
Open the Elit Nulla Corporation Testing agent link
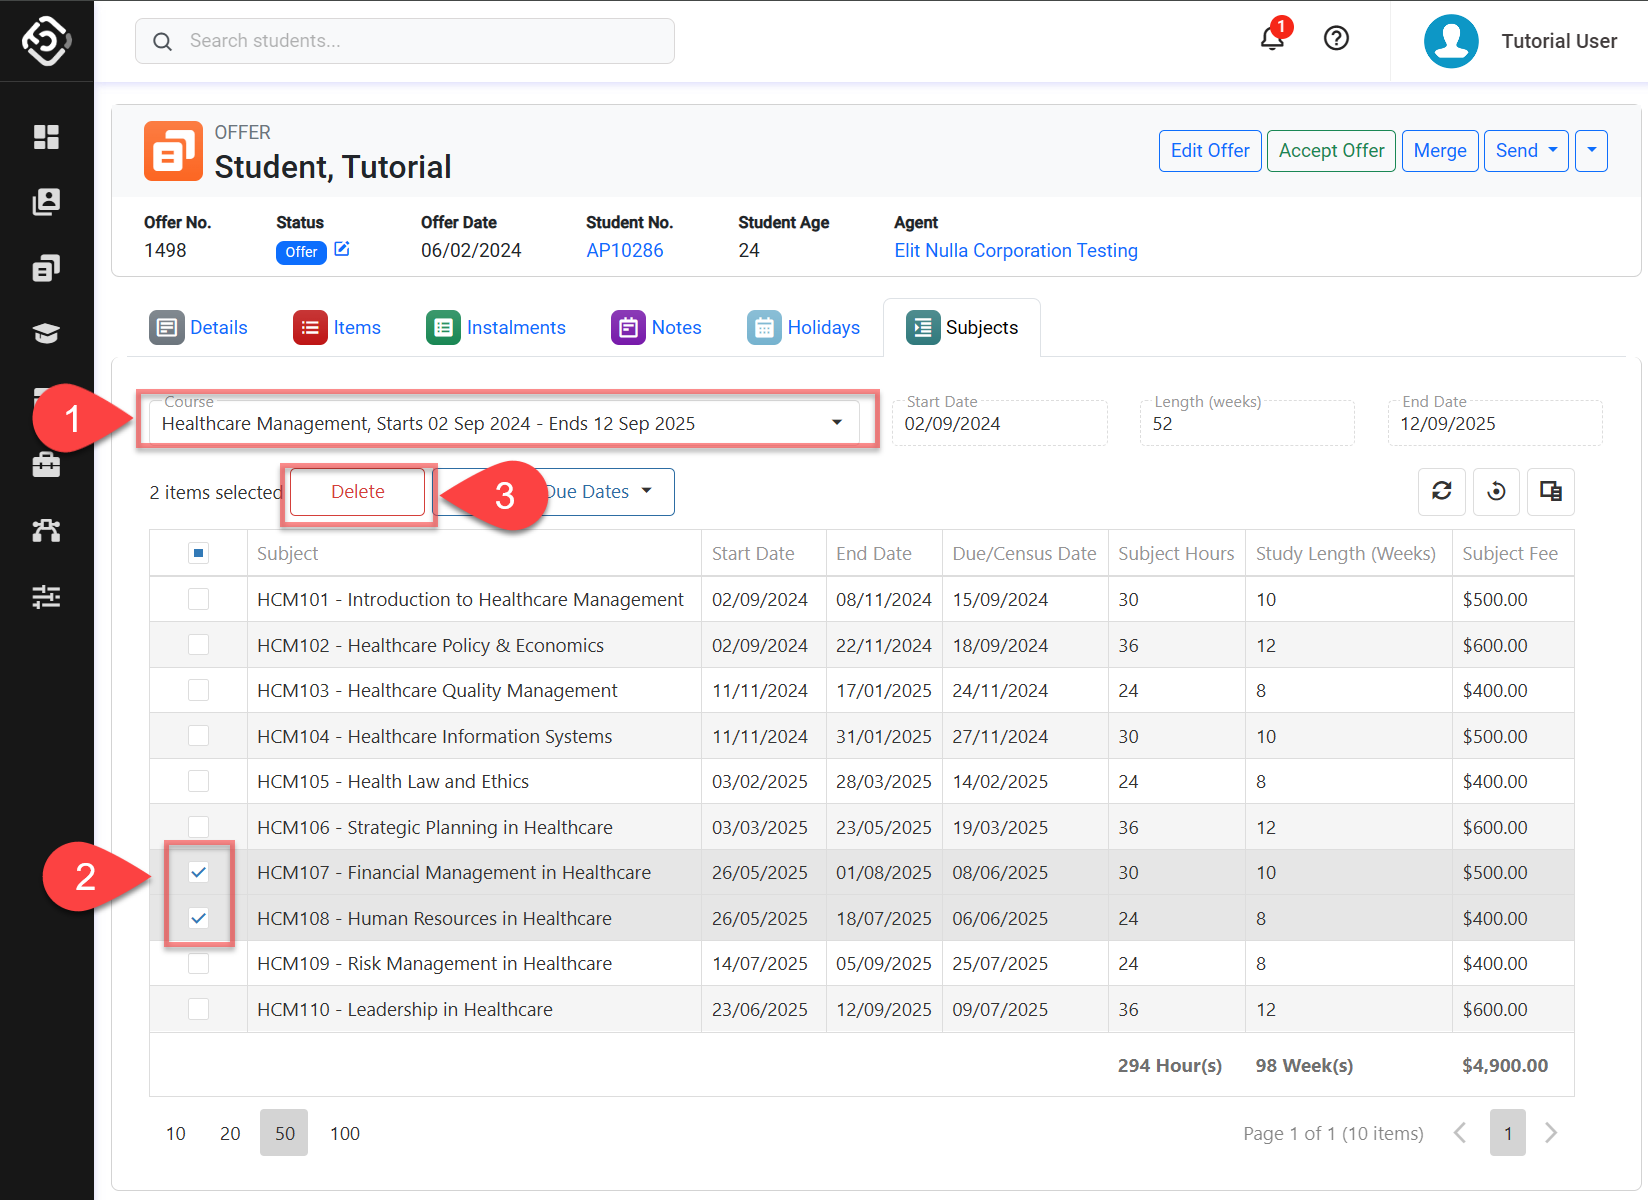[1016, 251]
